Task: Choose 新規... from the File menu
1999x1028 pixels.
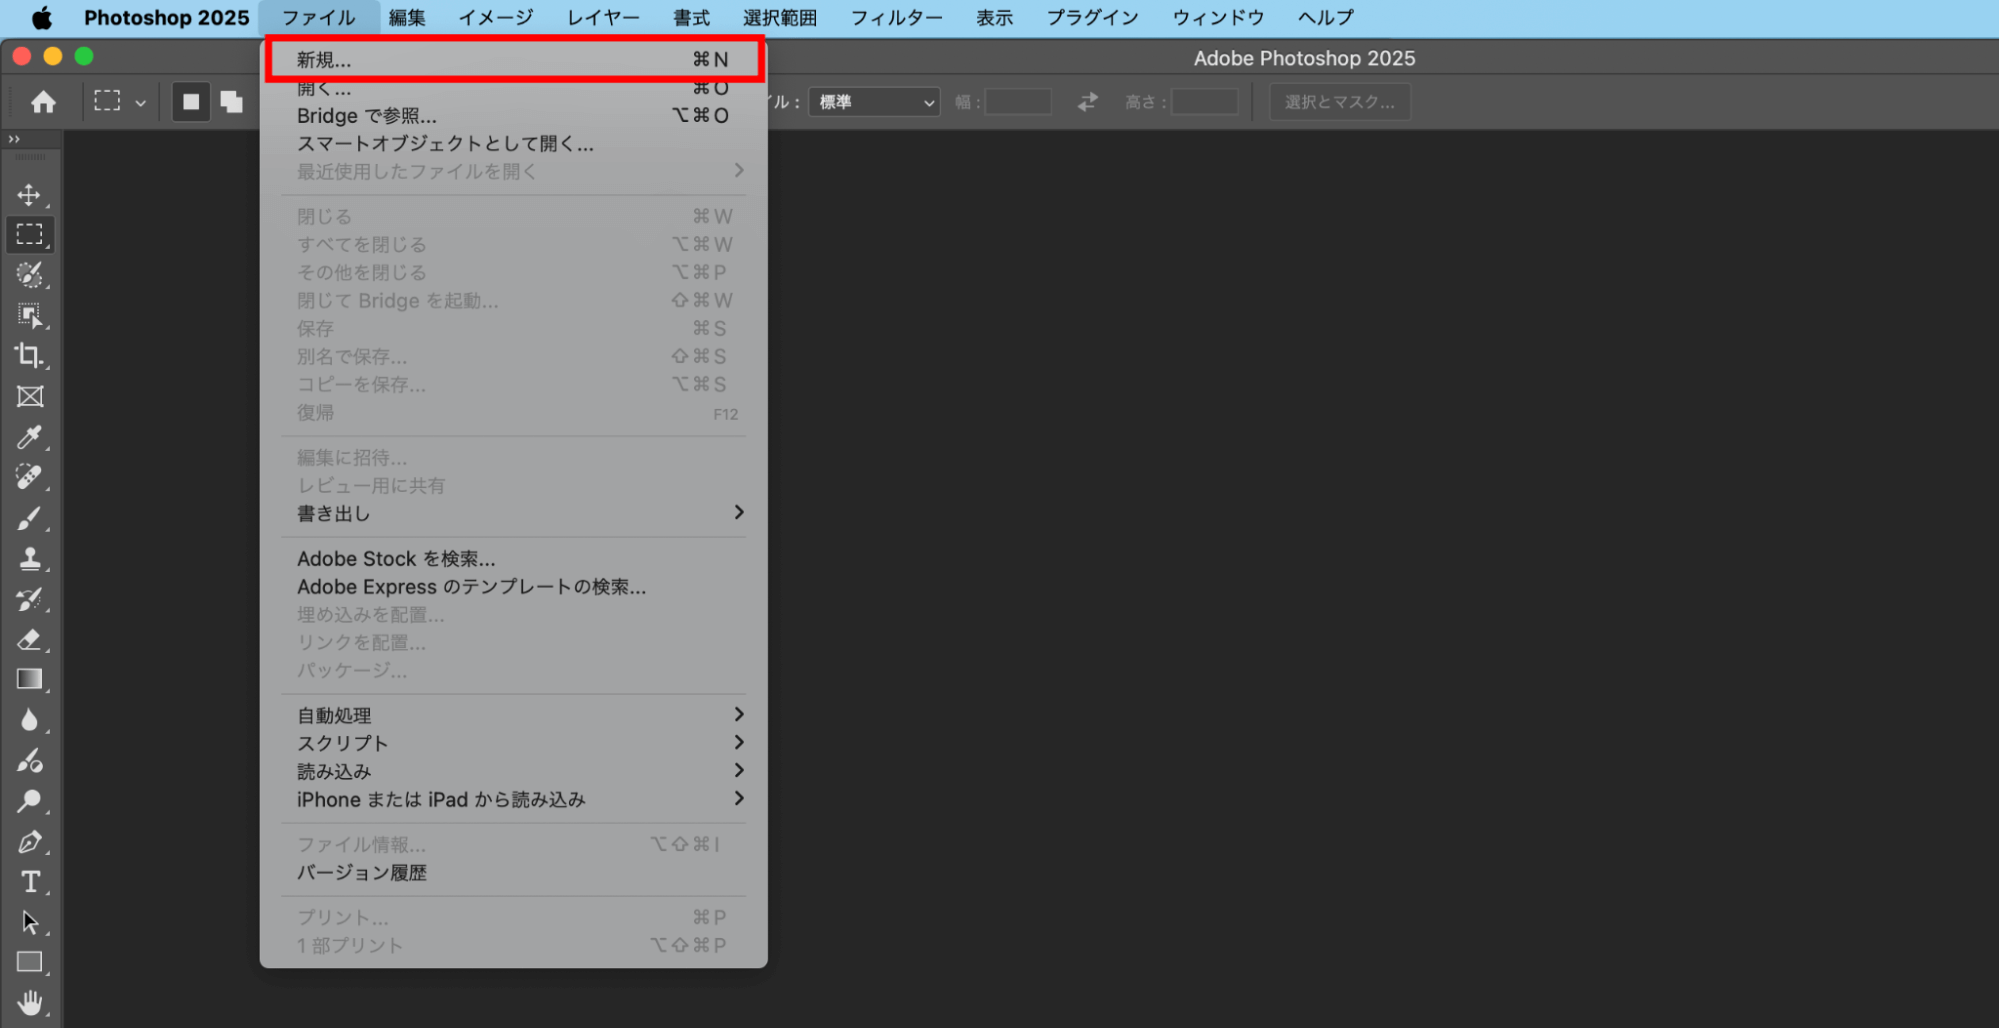Action: pyautogui.click(x=513, y=60)
